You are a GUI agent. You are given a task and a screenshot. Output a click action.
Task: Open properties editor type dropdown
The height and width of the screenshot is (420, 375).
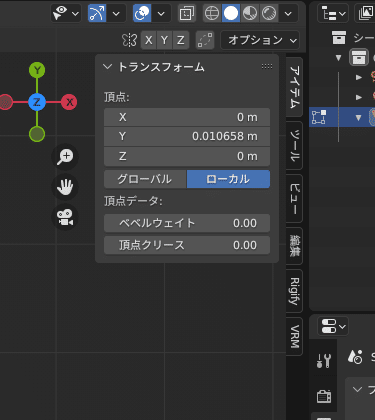point(333,326)
